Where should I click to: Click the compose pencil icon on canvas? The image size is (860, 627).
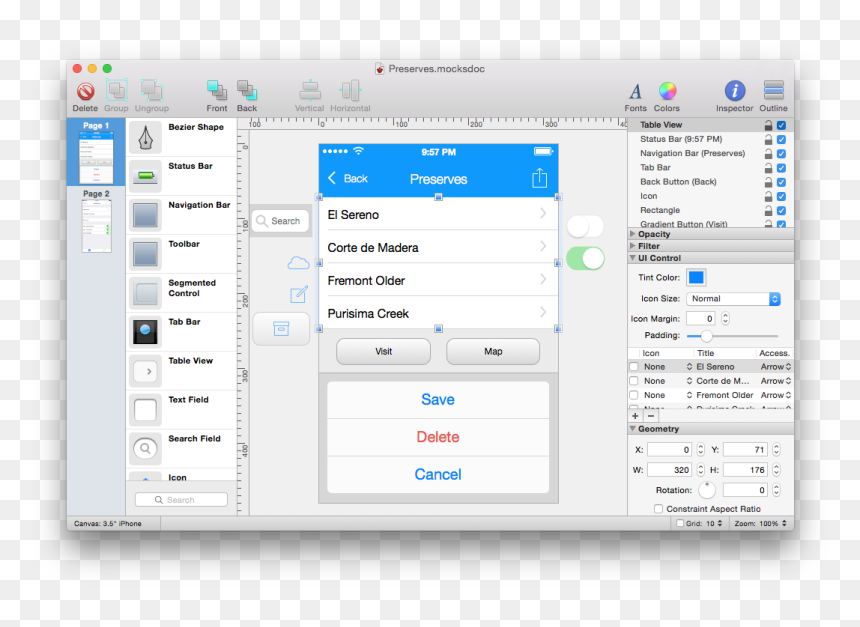(299, 295)
